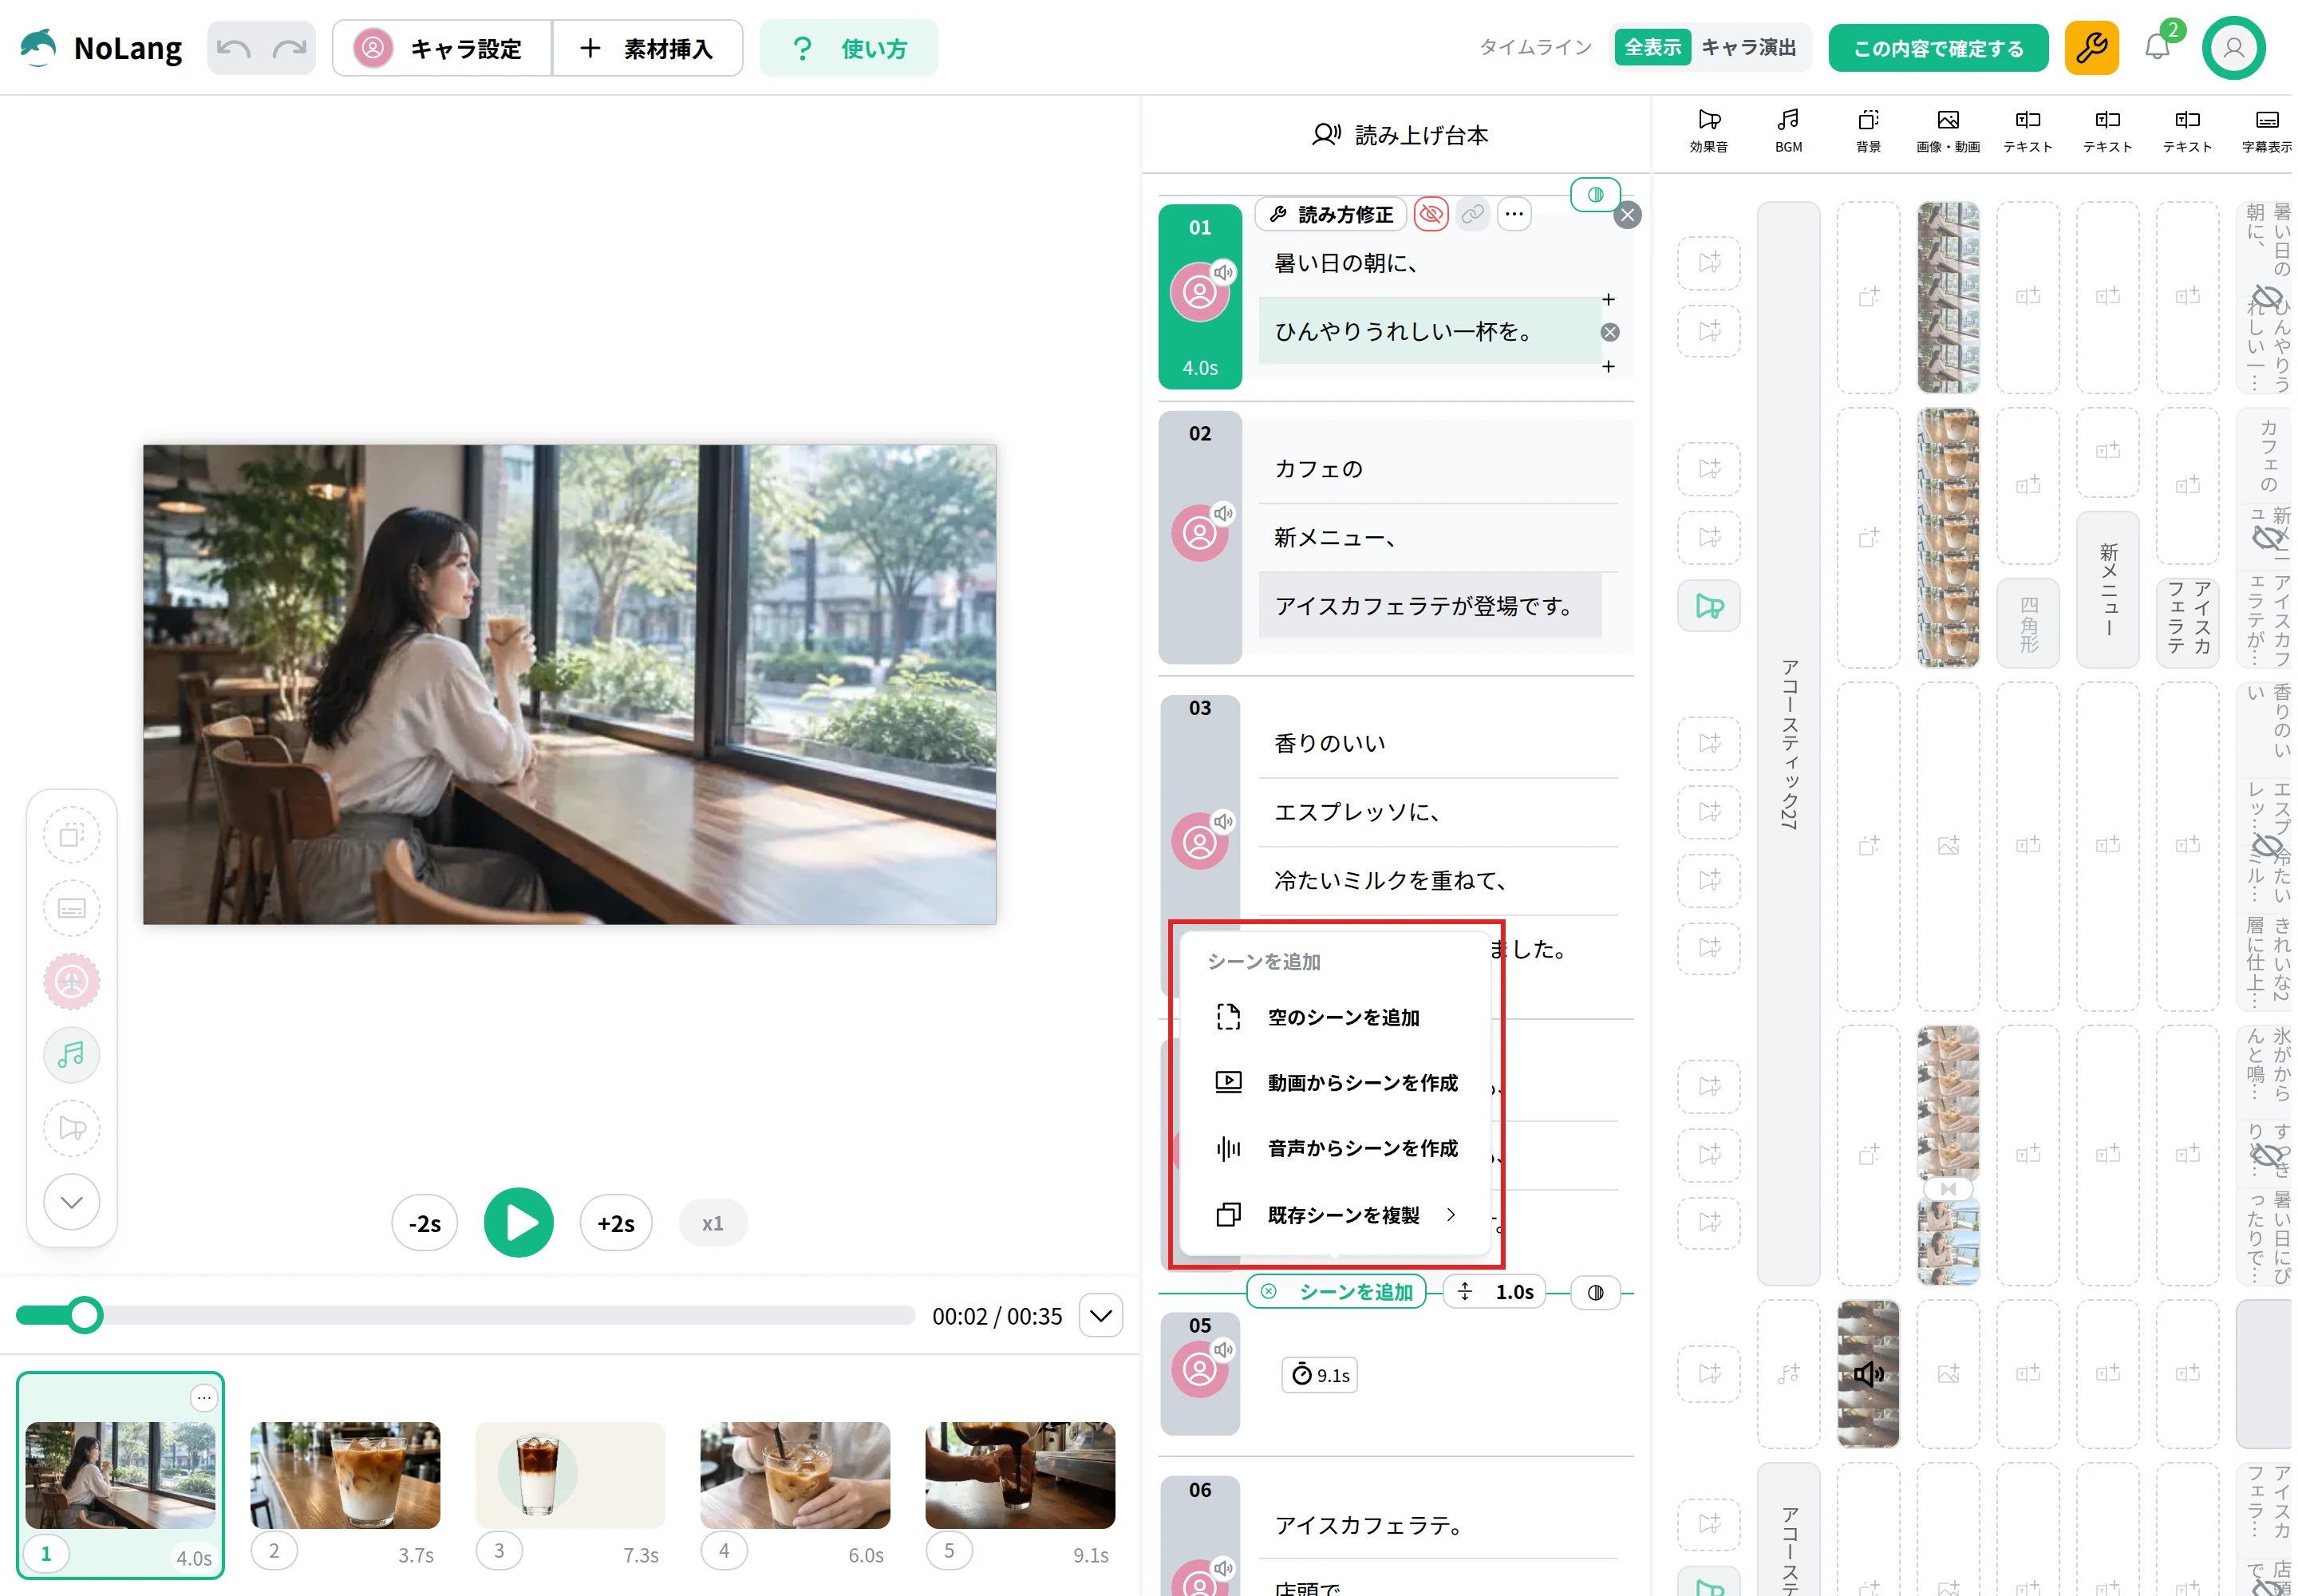Open the … menu on thumbnail 1

pos(204,1397)
